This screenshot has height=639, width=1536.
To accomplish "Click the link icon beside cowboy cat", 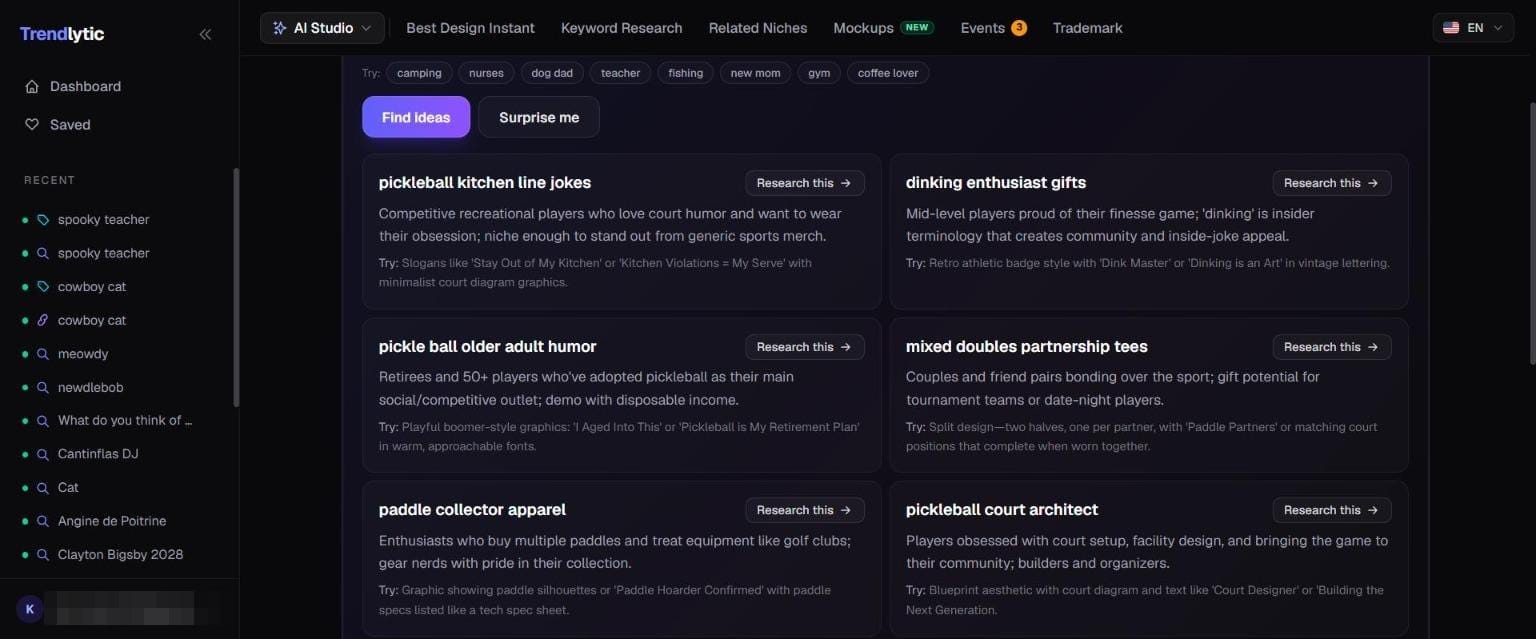I will (43, 321).
